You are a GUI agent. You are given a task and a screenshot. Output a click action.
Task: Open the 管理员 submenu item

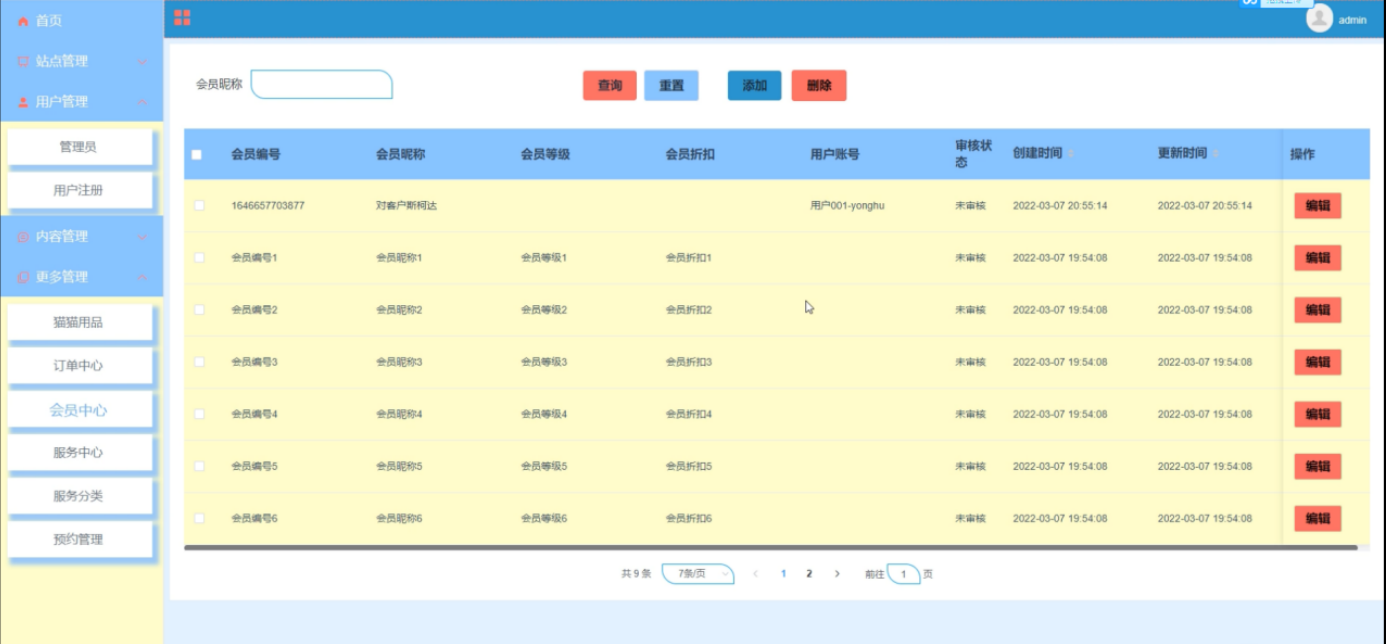pos(80,147)
